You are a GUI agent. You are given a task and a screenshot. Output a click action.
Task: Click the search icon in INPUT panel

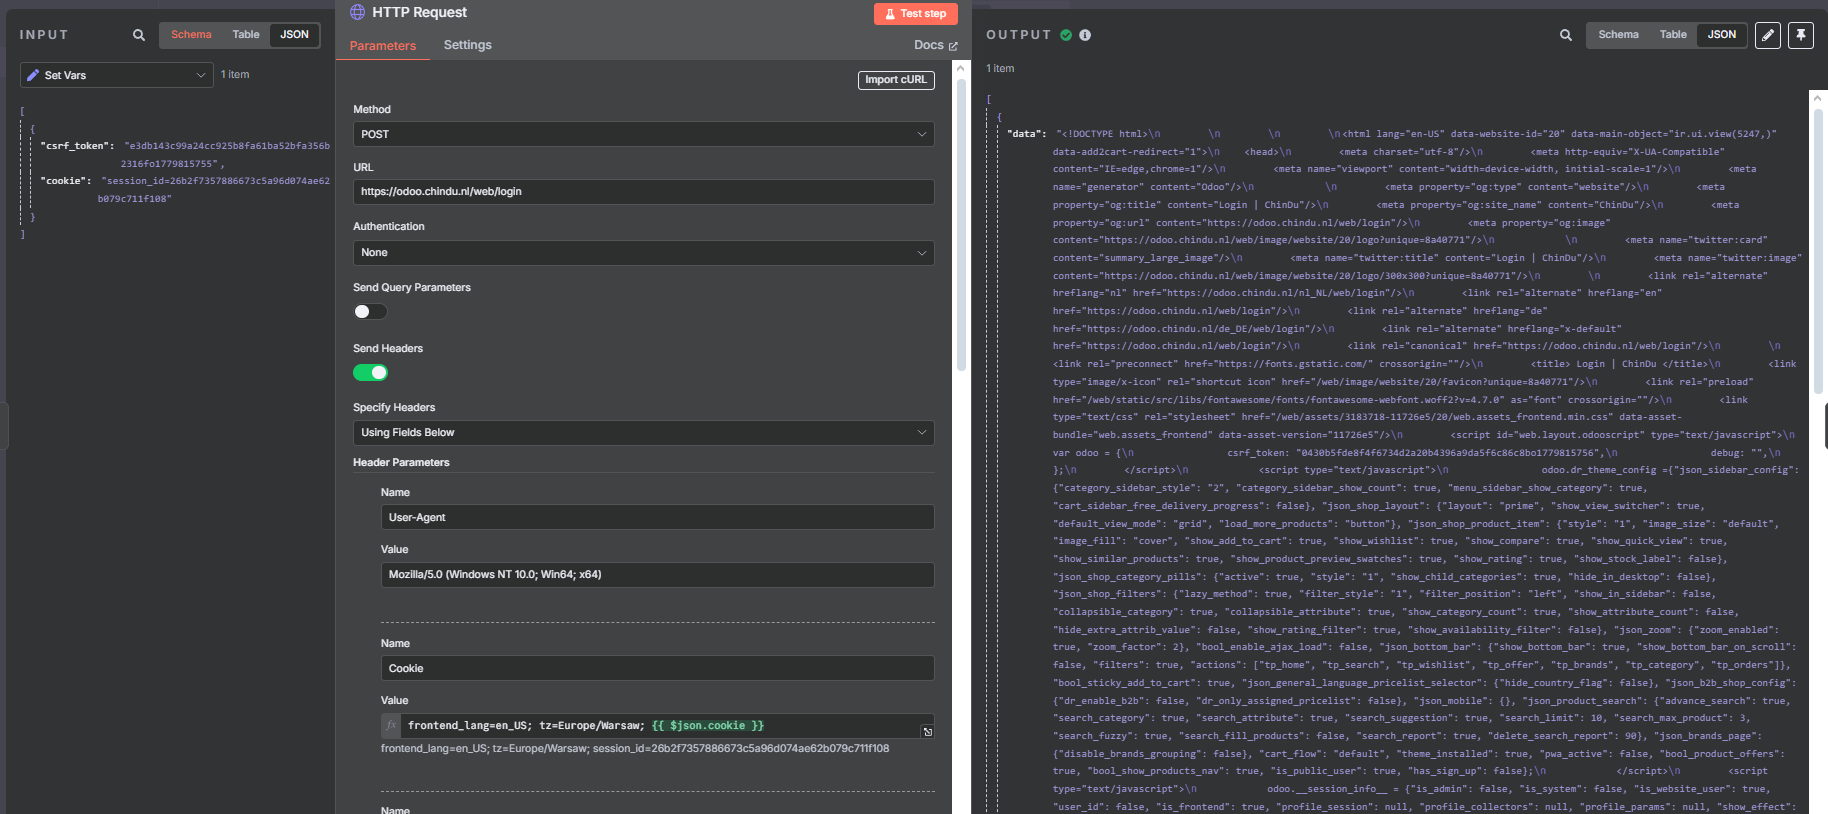click(x=139, y=35)
